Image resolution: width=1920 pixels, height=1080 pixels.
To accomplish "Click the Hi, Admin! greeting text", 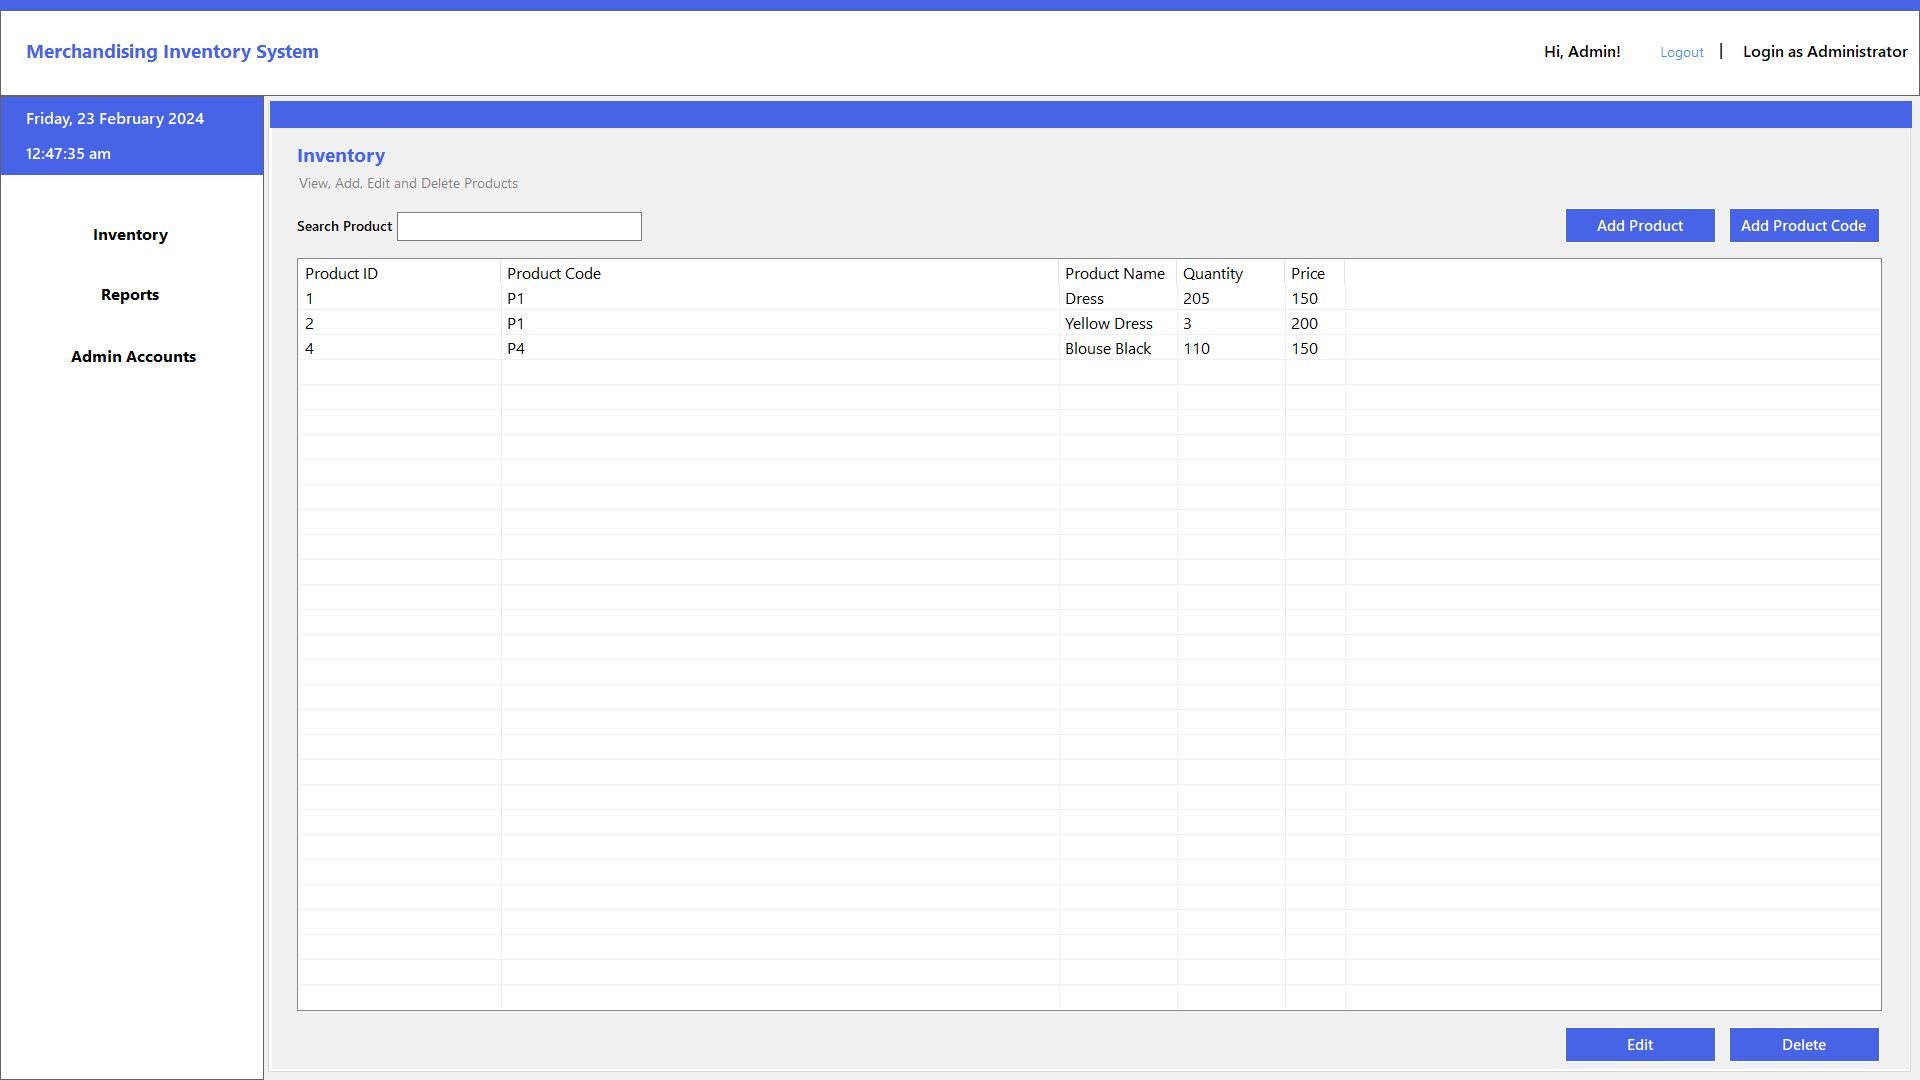I will tap(1582, 52).
